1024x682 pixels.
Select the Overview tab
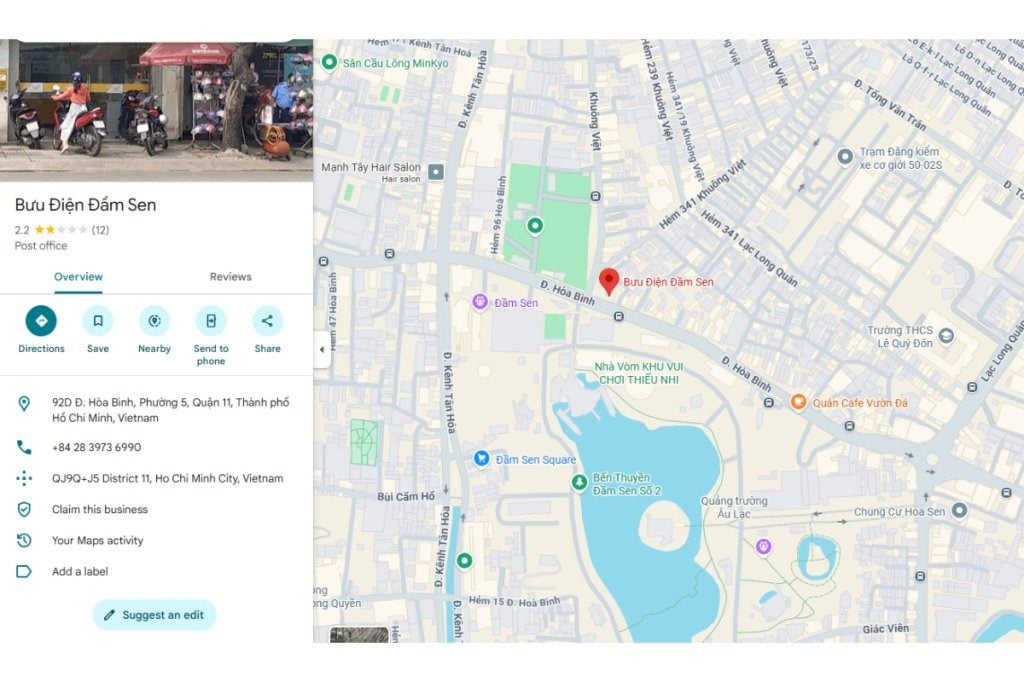(78, 277)
